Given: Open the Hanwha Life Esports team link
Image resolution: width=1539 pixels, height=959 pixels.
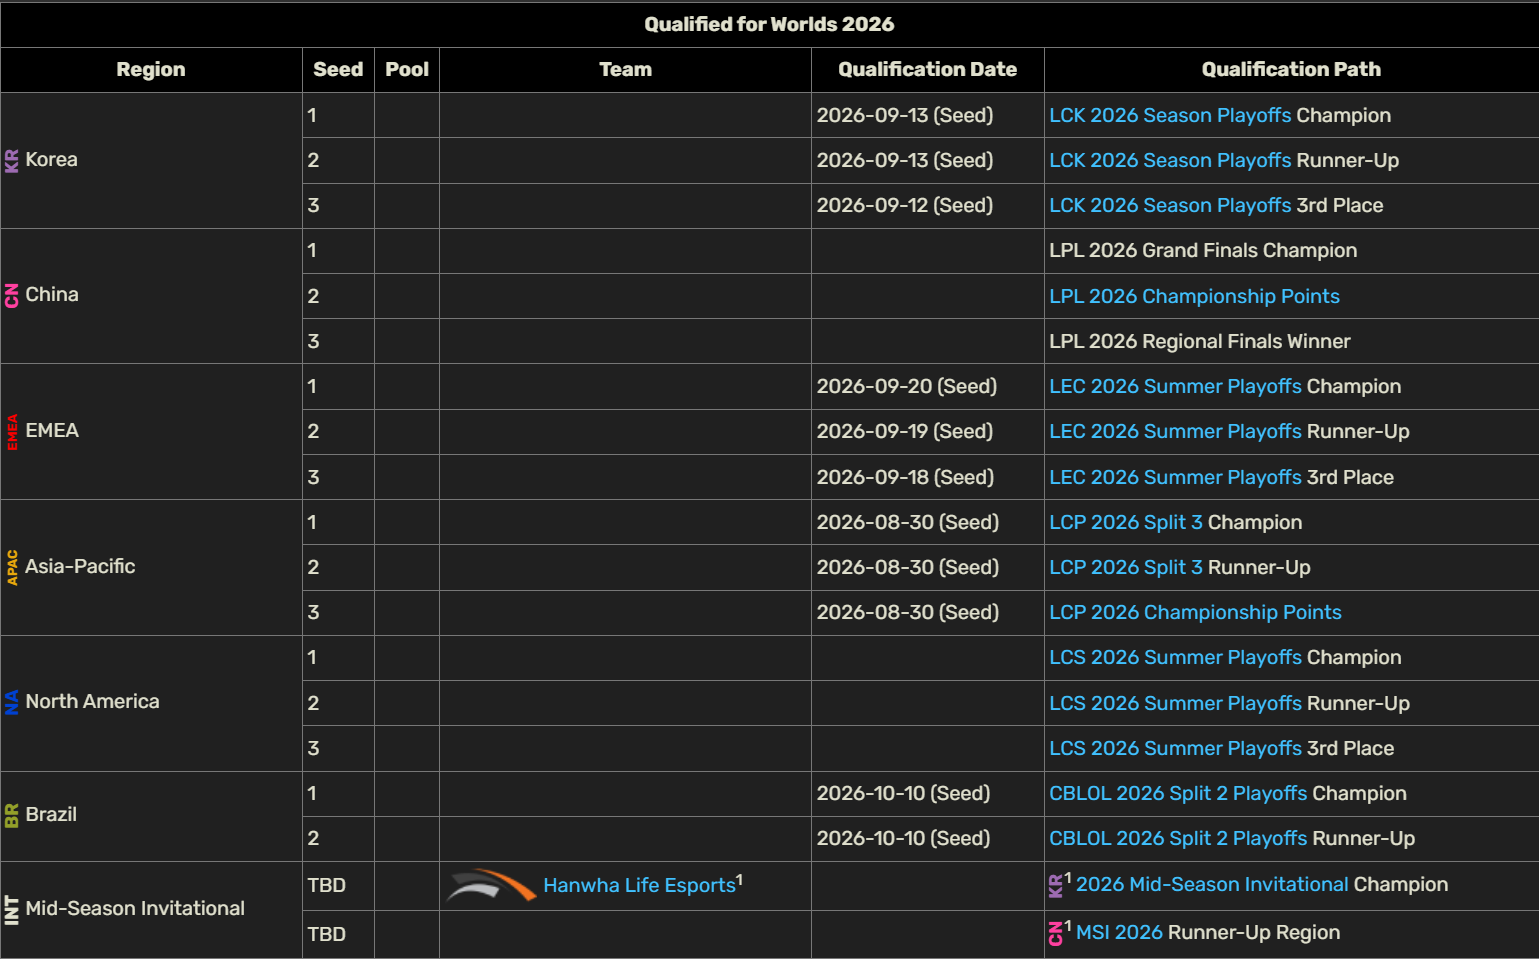Looking at the screenshot, I should click(639, 885).
